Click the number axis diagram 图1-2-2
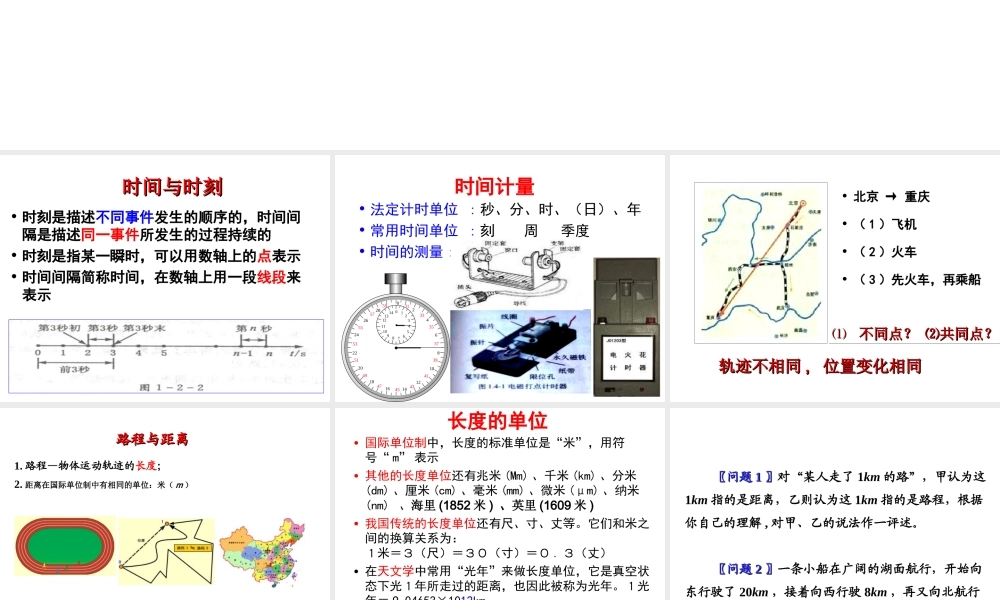The image size is (1000, 600). 163,356
